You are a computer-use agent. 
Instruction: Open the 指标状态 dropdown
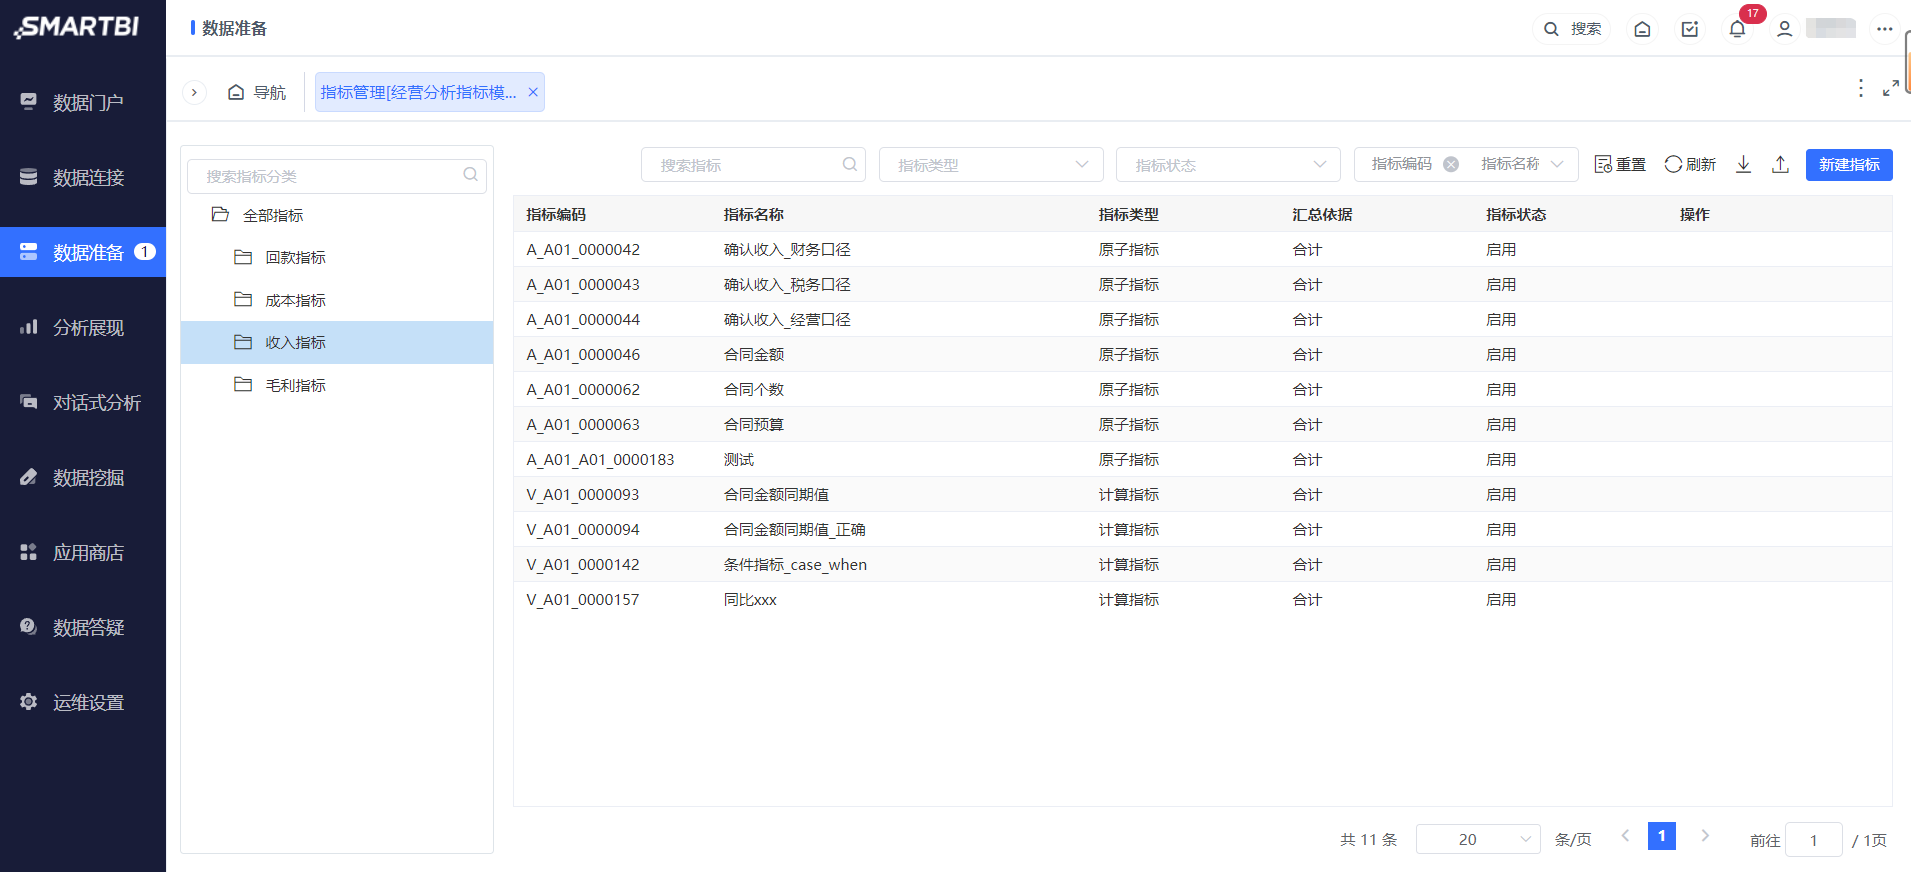coord(1229,165)
